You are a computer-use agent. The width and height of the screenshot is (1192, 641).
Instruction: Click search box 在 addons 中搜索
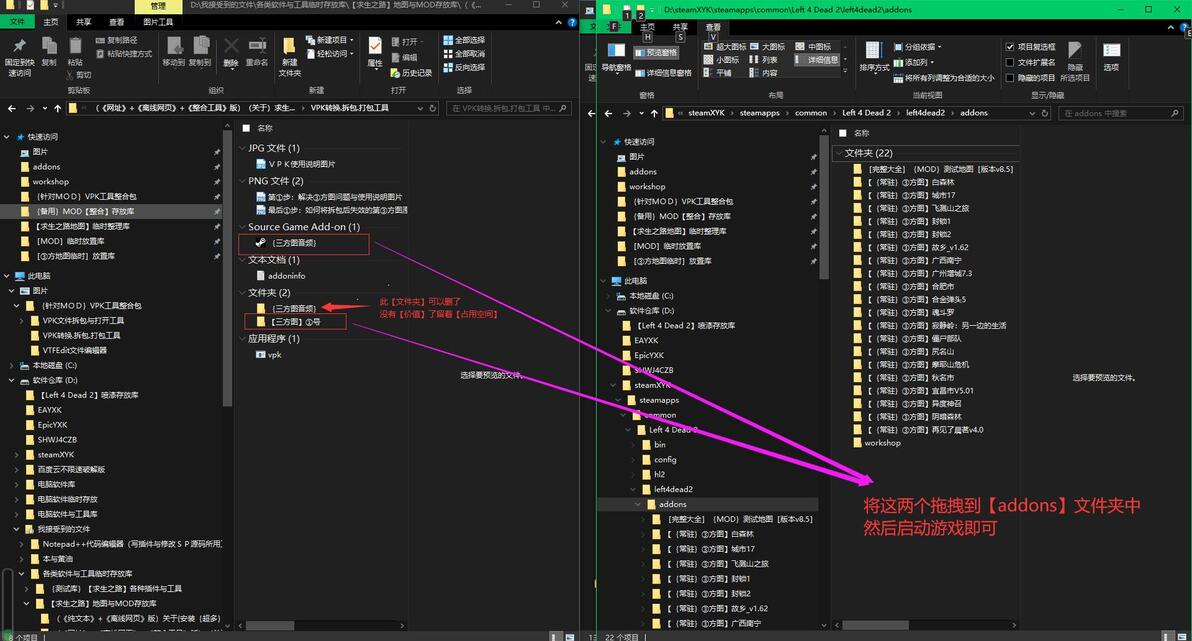(x=1121, y=113)
